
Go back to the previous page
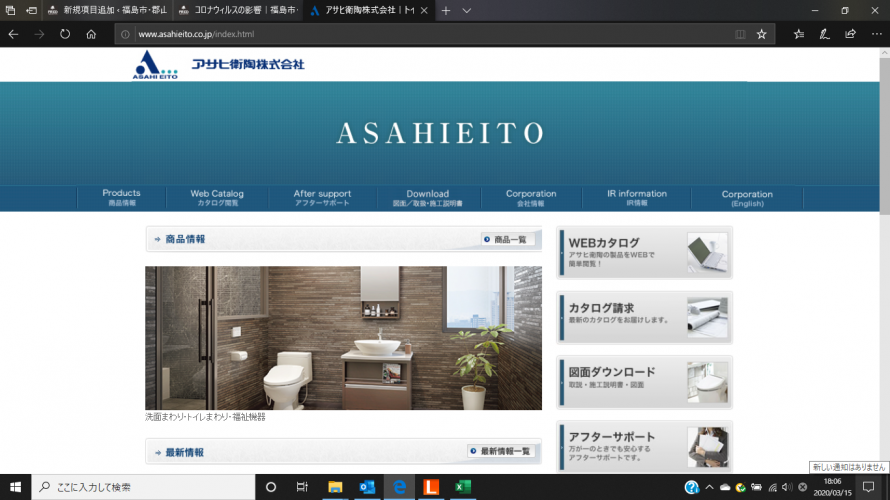[x=13, y=34]
